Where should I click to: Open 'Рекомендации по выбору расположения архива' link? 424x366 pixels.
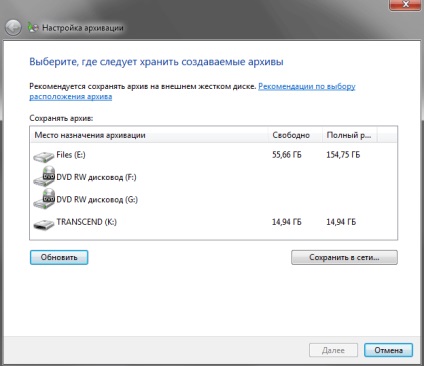tap(192, 91)
